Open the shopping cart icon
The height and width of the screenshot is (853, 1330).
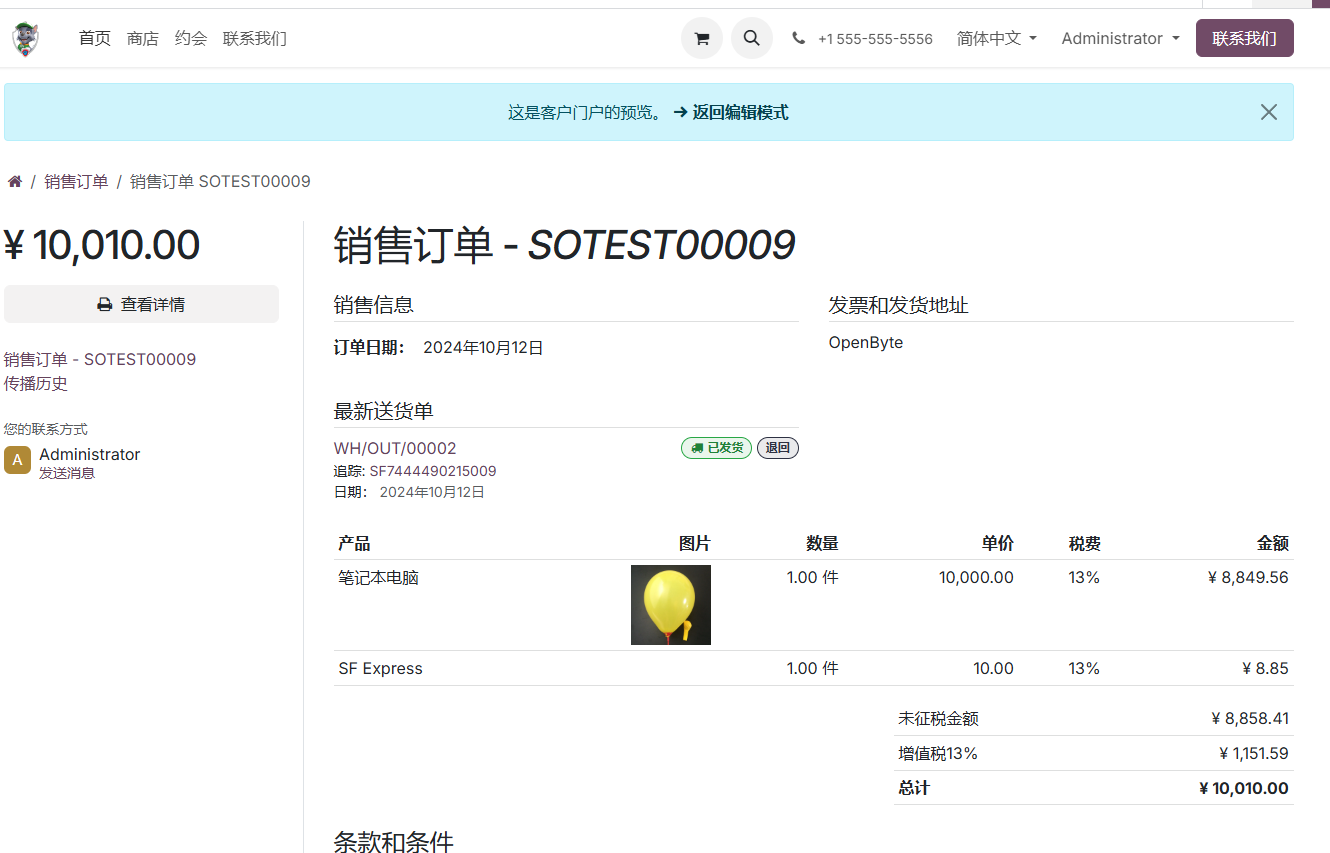click(x=702, y=39)
